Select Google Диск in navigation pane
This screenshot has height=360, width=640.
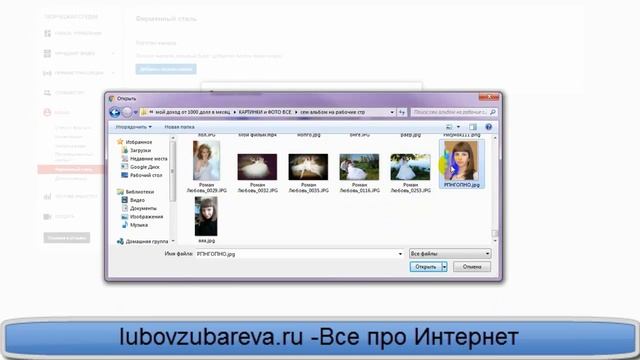[144, 167]
